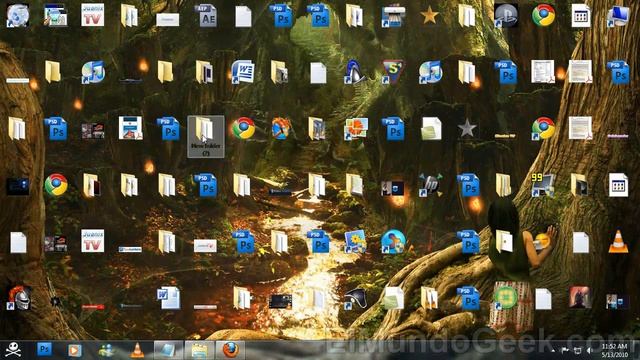Launch the knight helmet game shortcut
Viewport: 640px width, 360px height.
click(x=19, y=298)
